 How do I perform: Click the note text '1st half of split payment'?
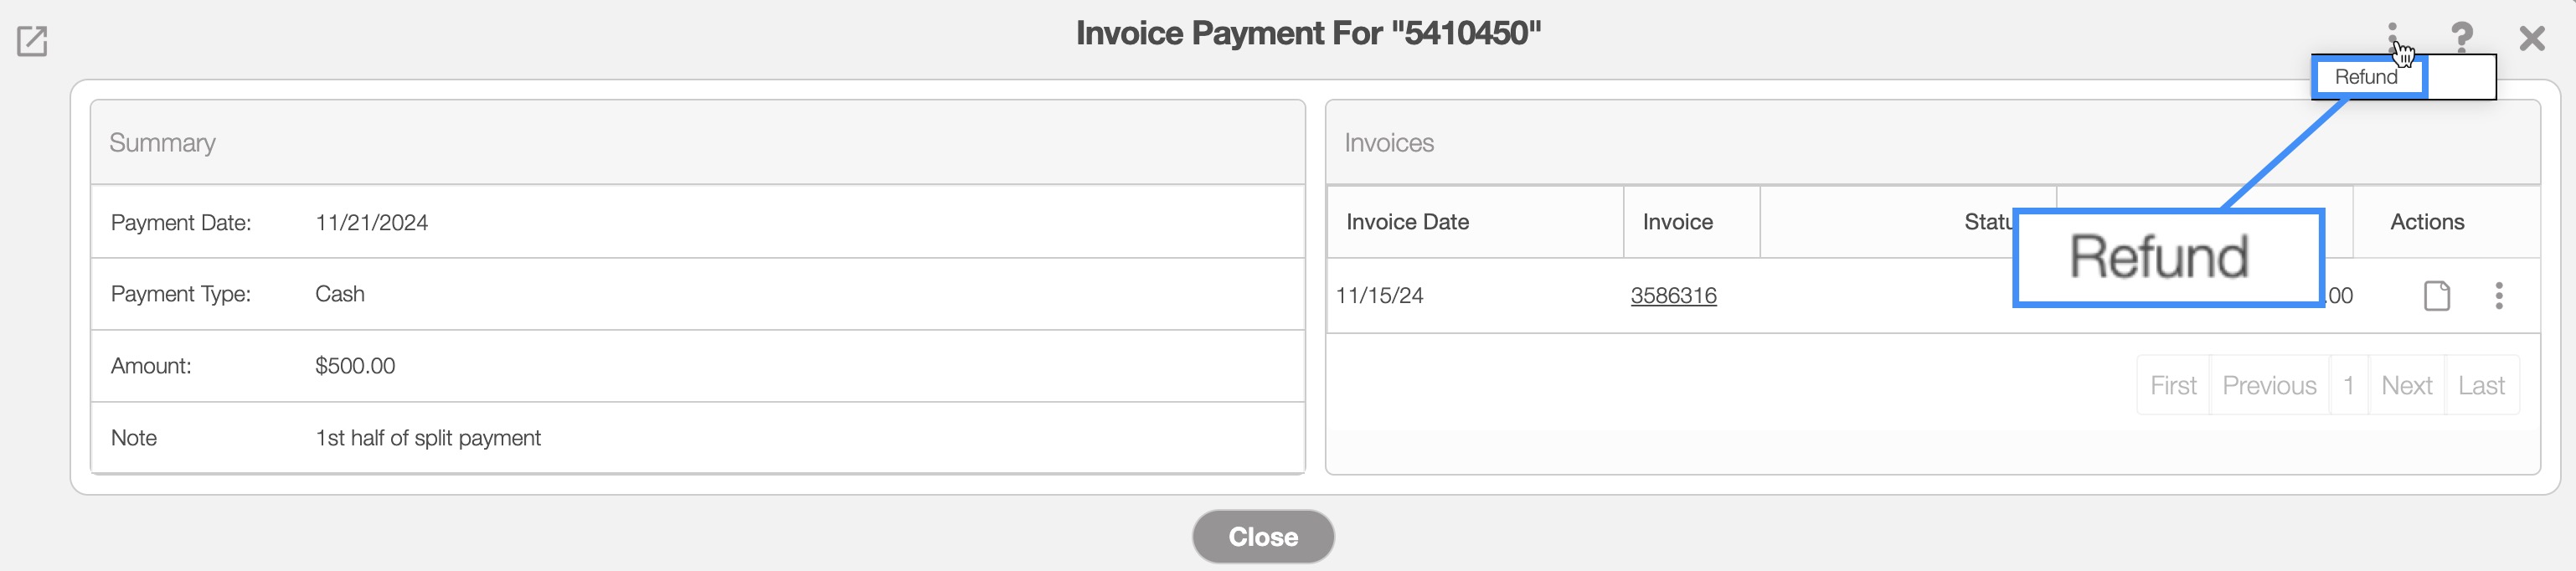[x=428, y=438]
